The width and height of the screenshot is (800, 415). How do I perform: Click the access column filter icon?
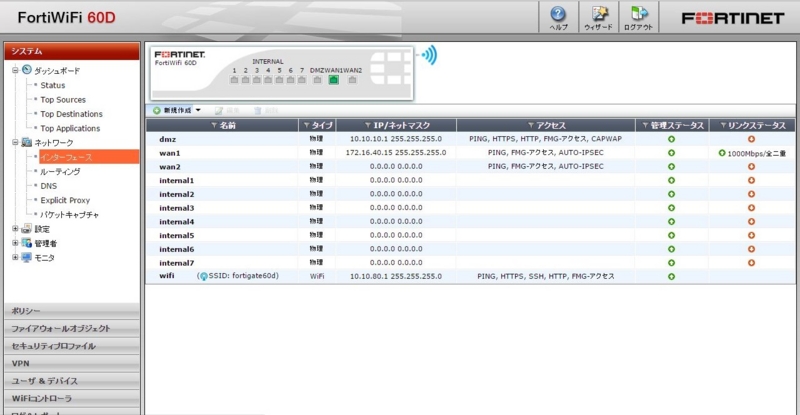pyautogui.click(x=531, y=125)
